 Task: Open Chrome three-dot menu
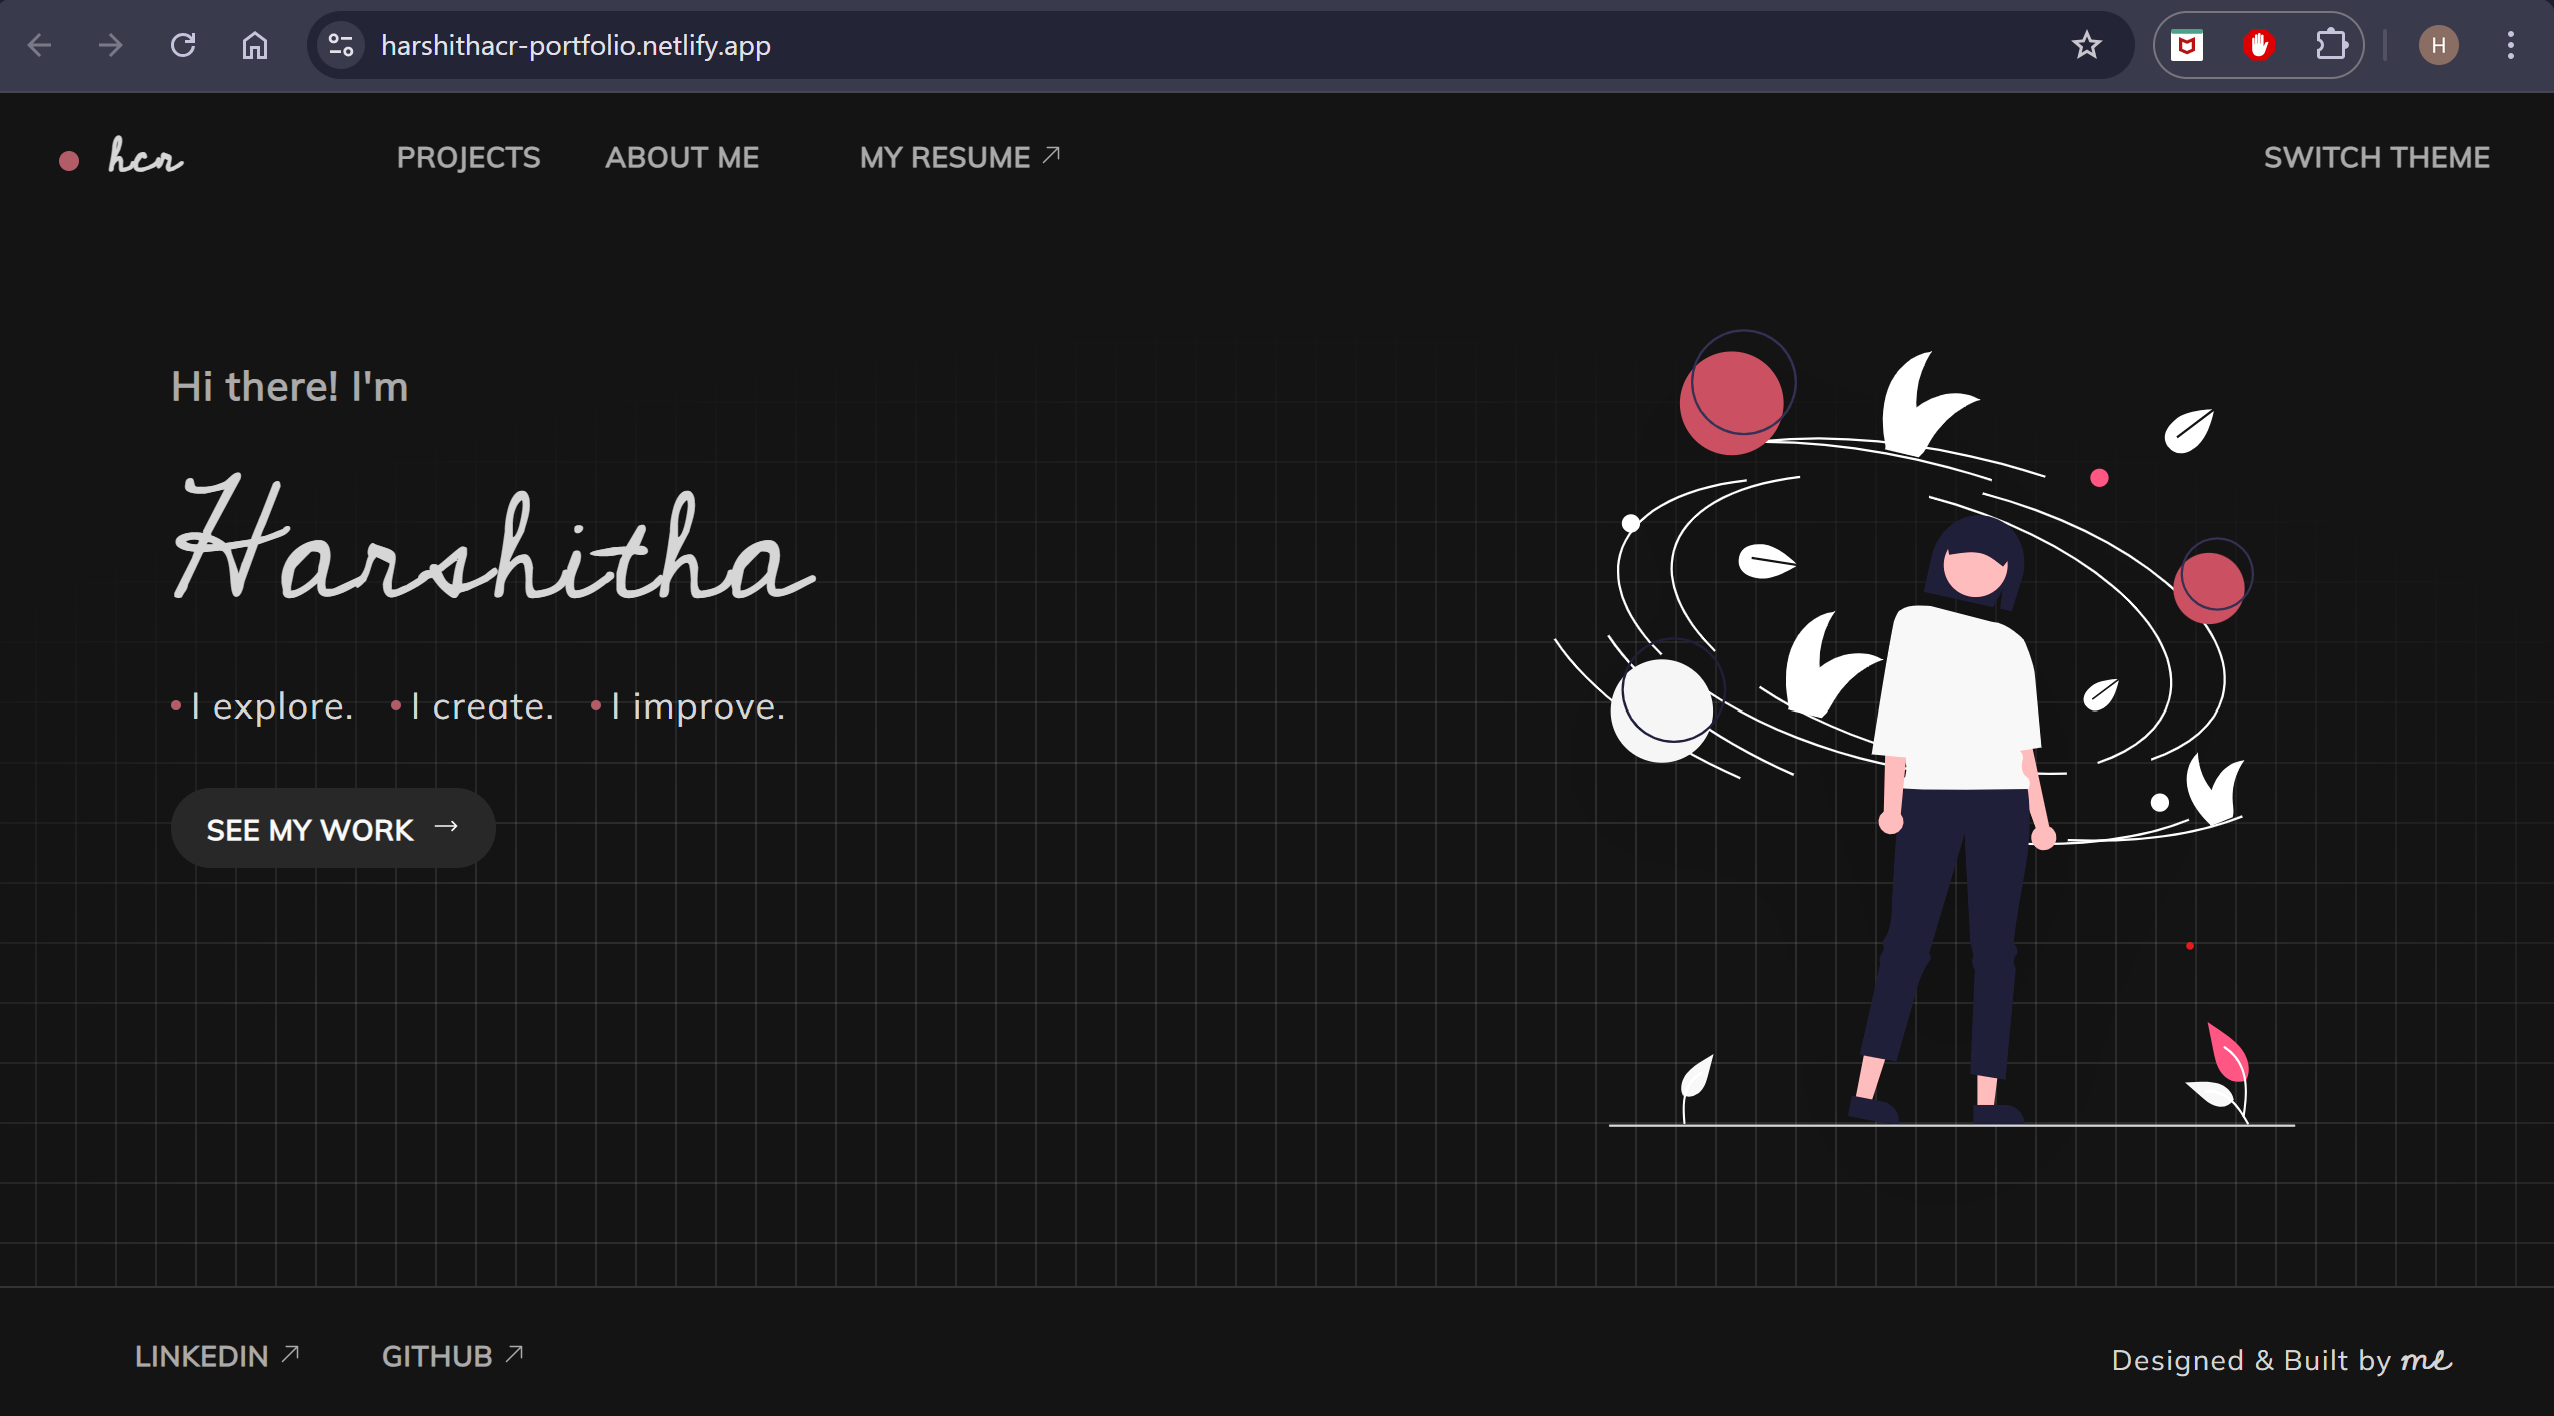(2510, 45)
